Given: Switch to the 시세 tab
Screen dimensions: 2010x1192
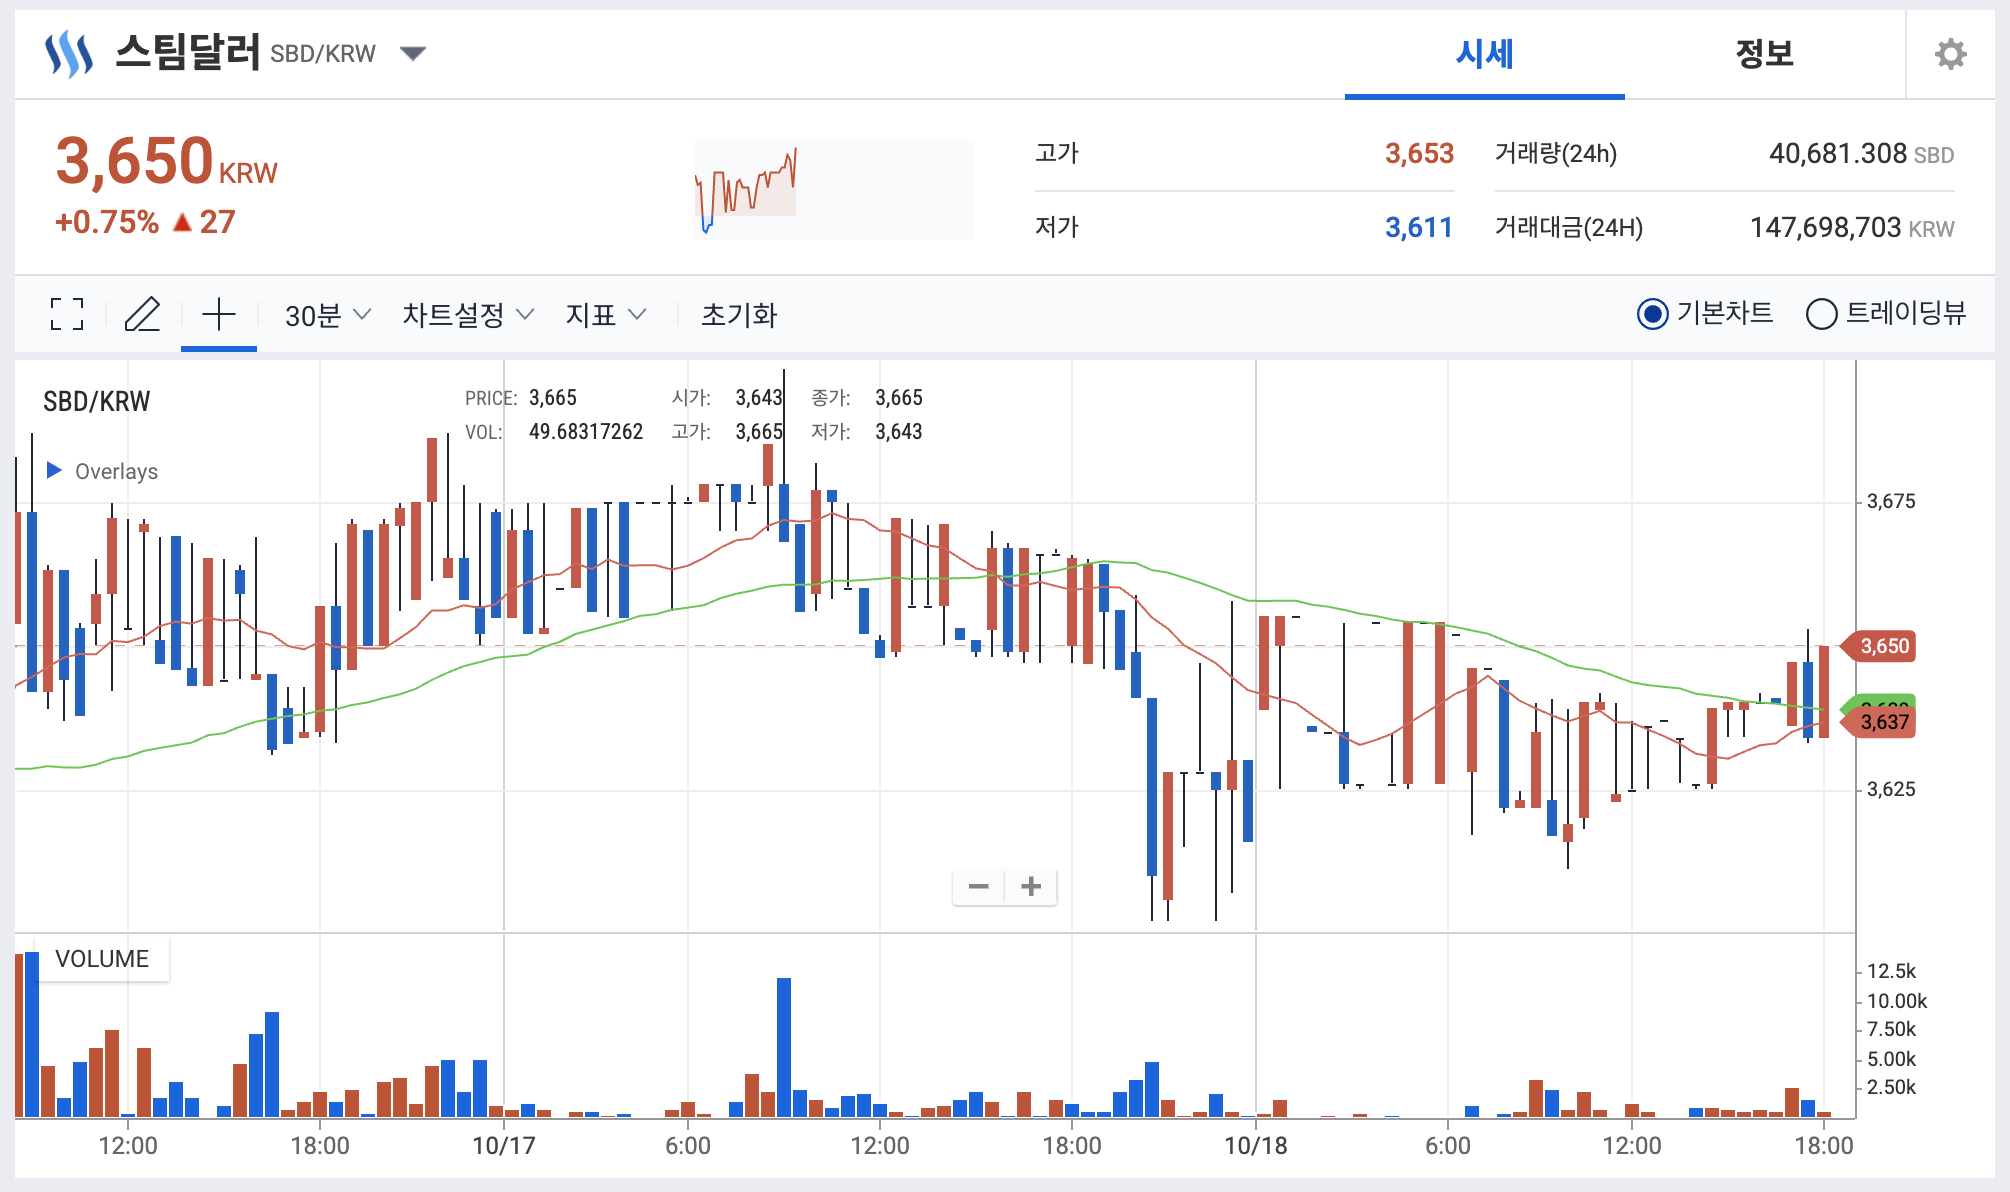Looking at the screenshot, I should click(x=1484, y=54).
